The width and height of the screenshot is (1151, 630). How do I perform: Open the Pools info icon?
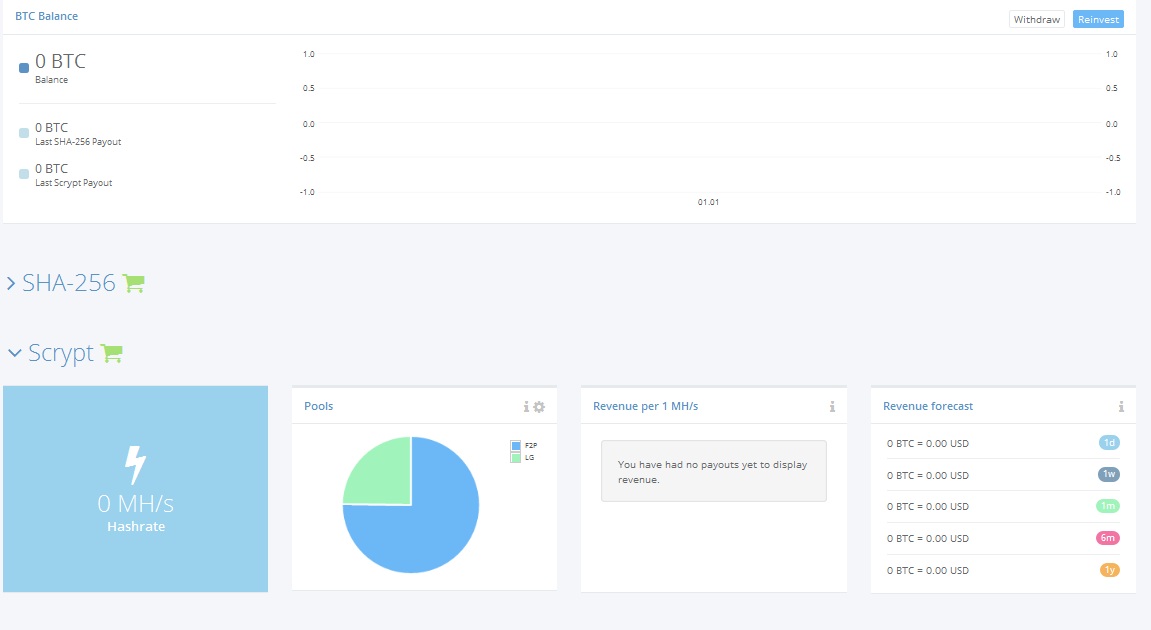pyautogui.click(x=526, y=407)
